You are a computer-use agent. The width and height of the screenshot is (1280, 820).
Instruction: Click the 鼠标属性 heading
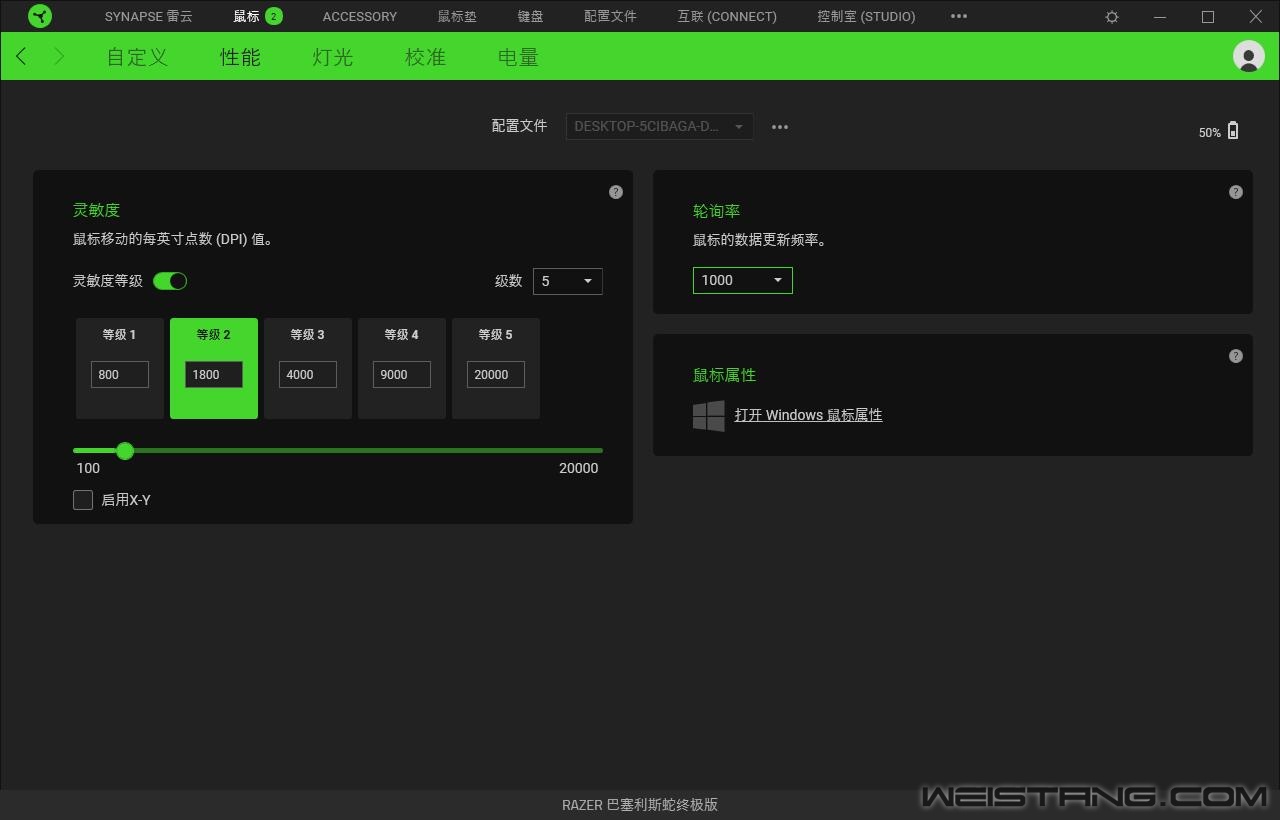(x=724, y=375)
